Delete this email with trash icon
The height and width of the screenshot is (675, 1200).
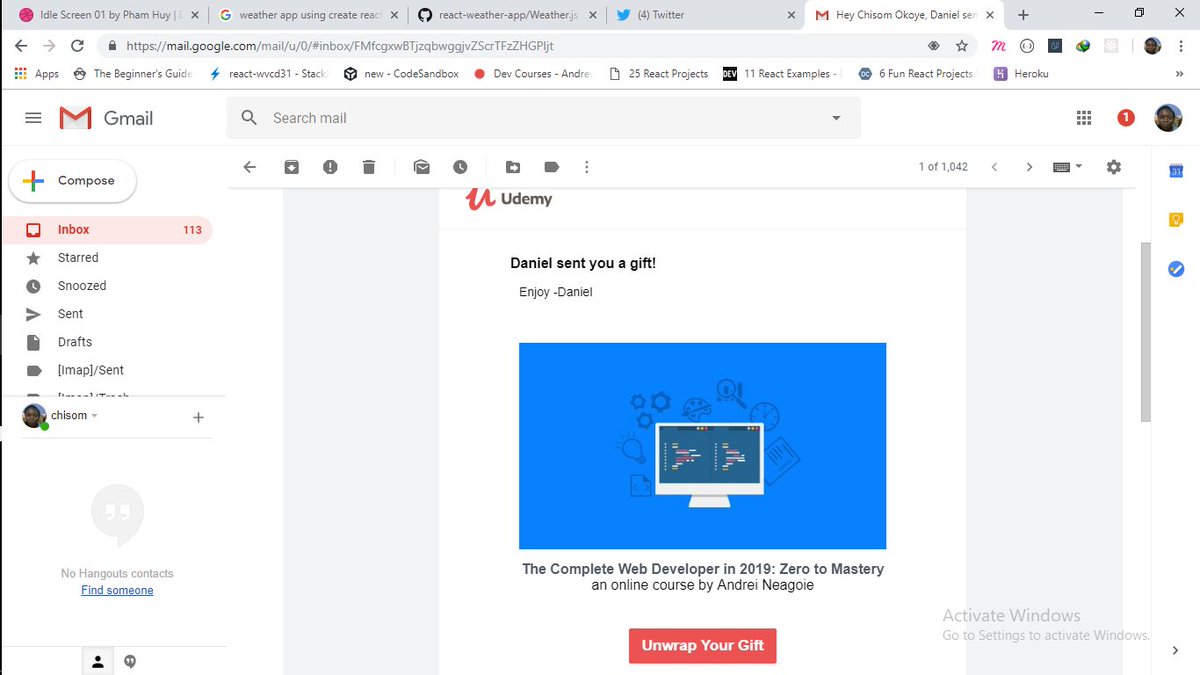369,167
